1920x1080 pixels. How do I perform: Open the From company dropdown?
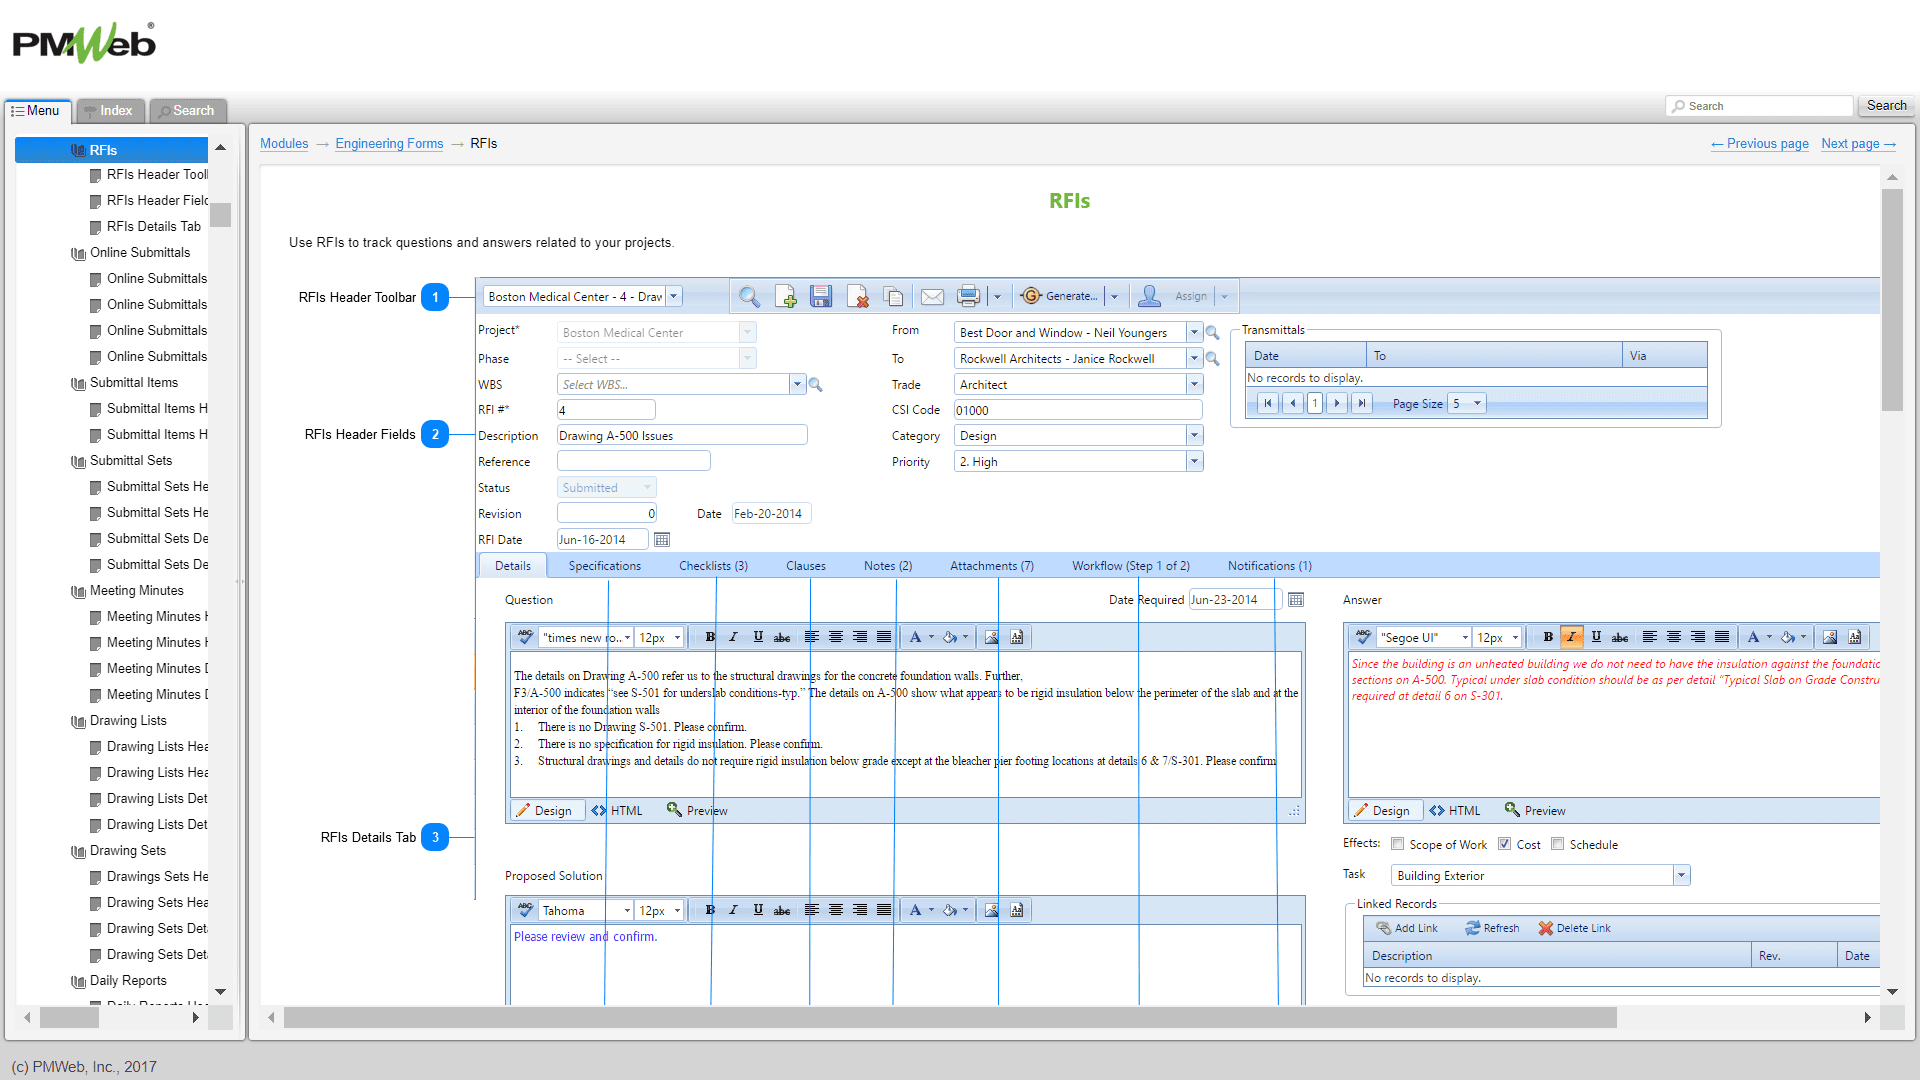pos(1194,333)
